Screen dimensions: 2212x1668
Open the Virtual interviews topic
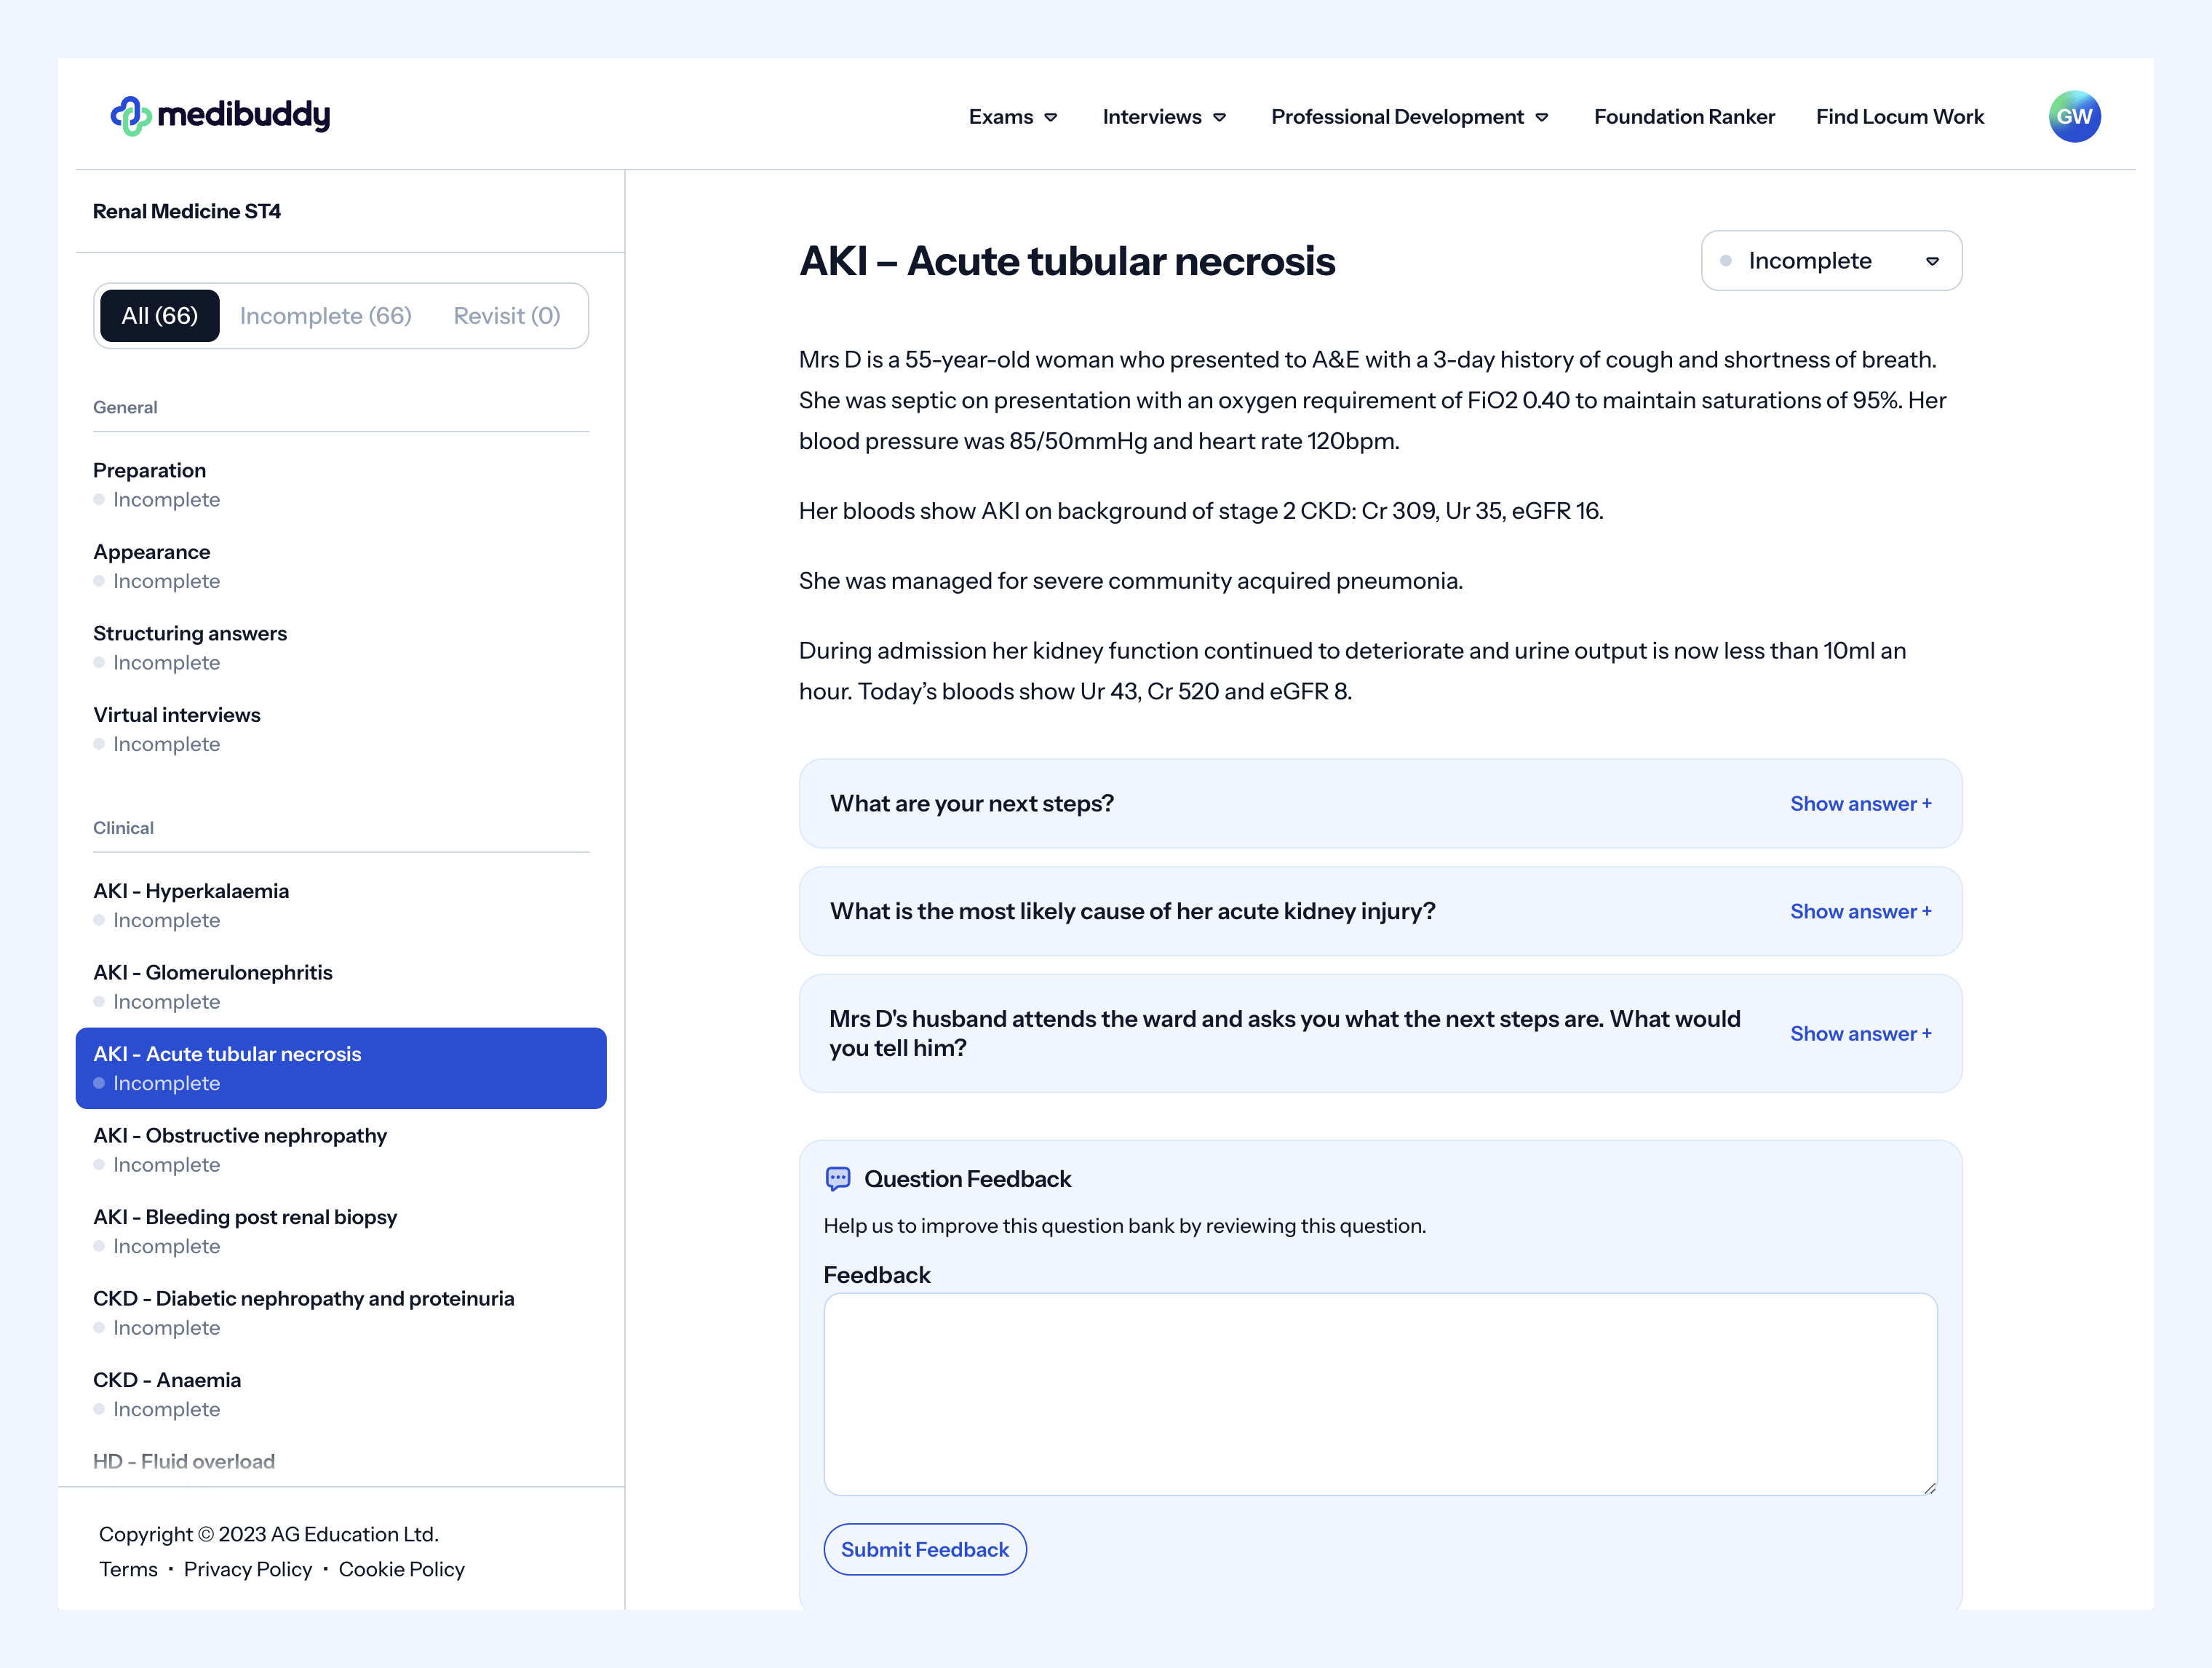pos(340,729)
